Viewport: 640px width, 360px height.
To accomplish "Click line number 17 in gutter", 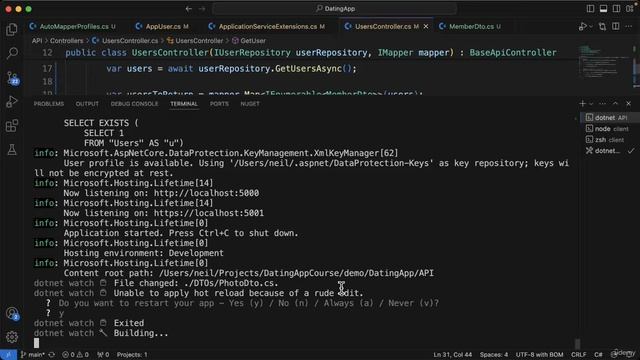I will tap(47, 69).
